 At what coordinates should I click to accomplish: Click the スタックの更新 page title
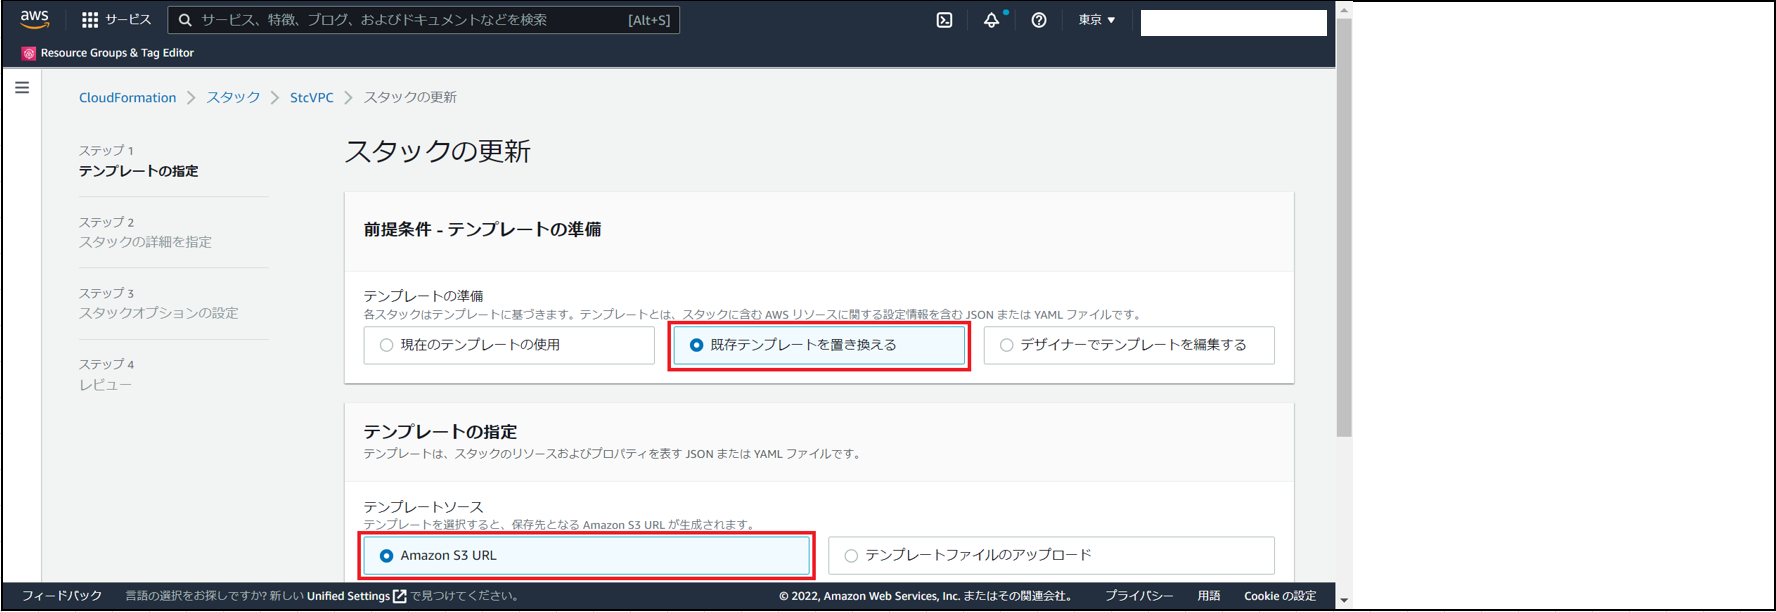[438, 151]
